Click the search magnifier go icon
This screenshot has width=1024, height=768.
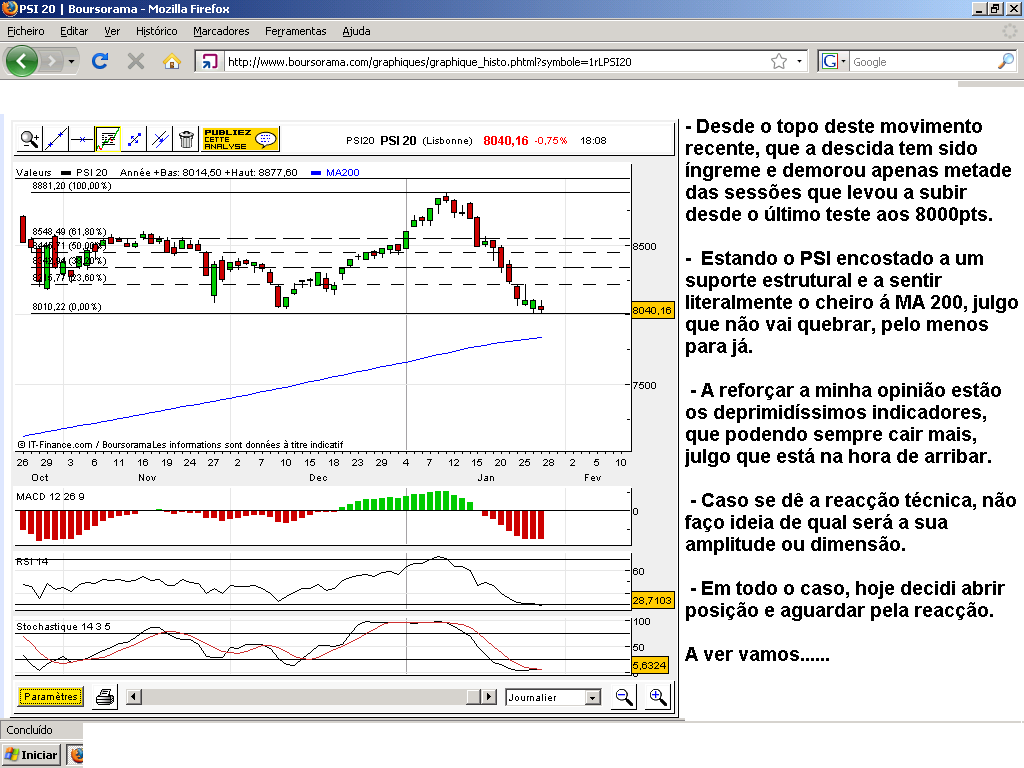[1006, 61]
